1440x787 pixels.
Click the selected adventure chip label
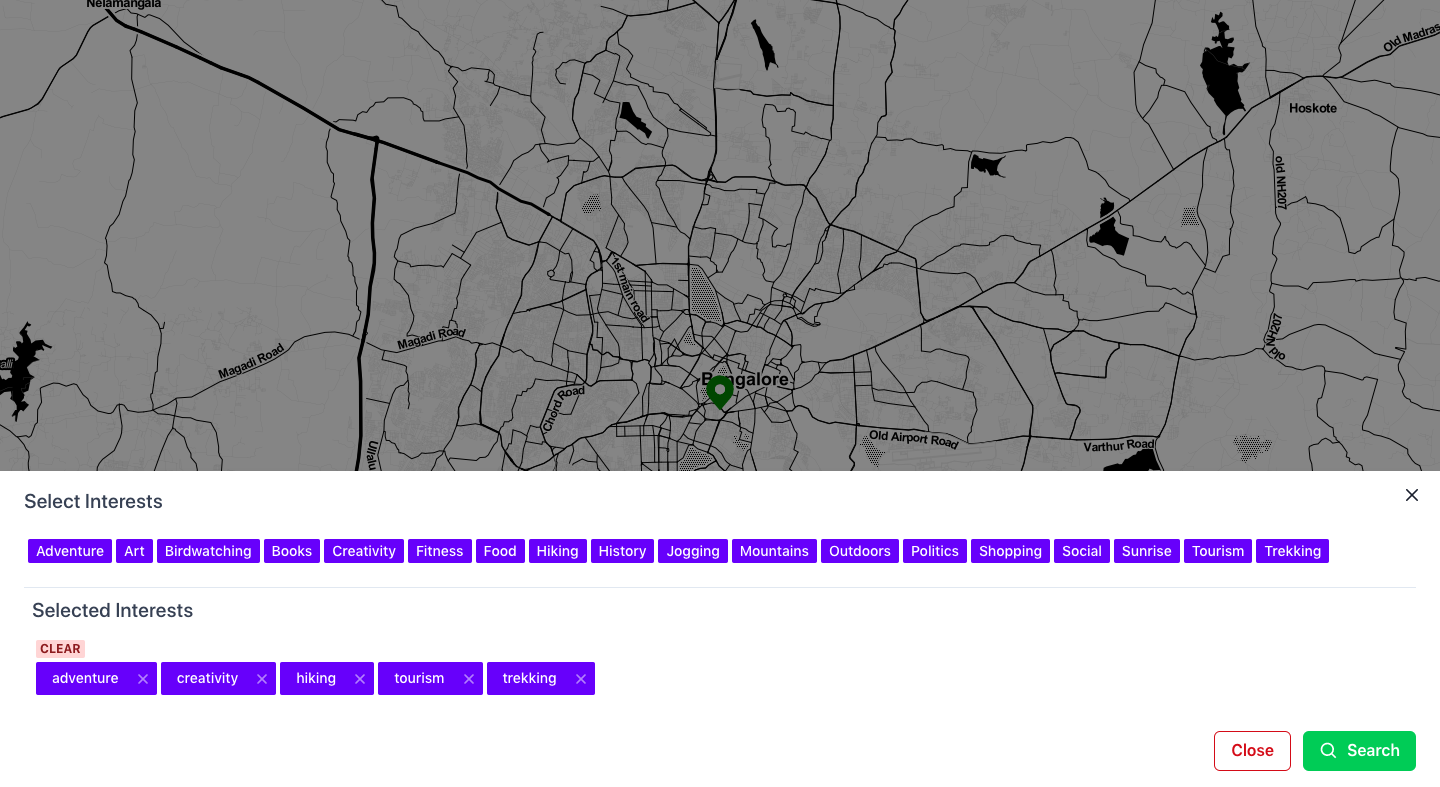click(85, 678)
